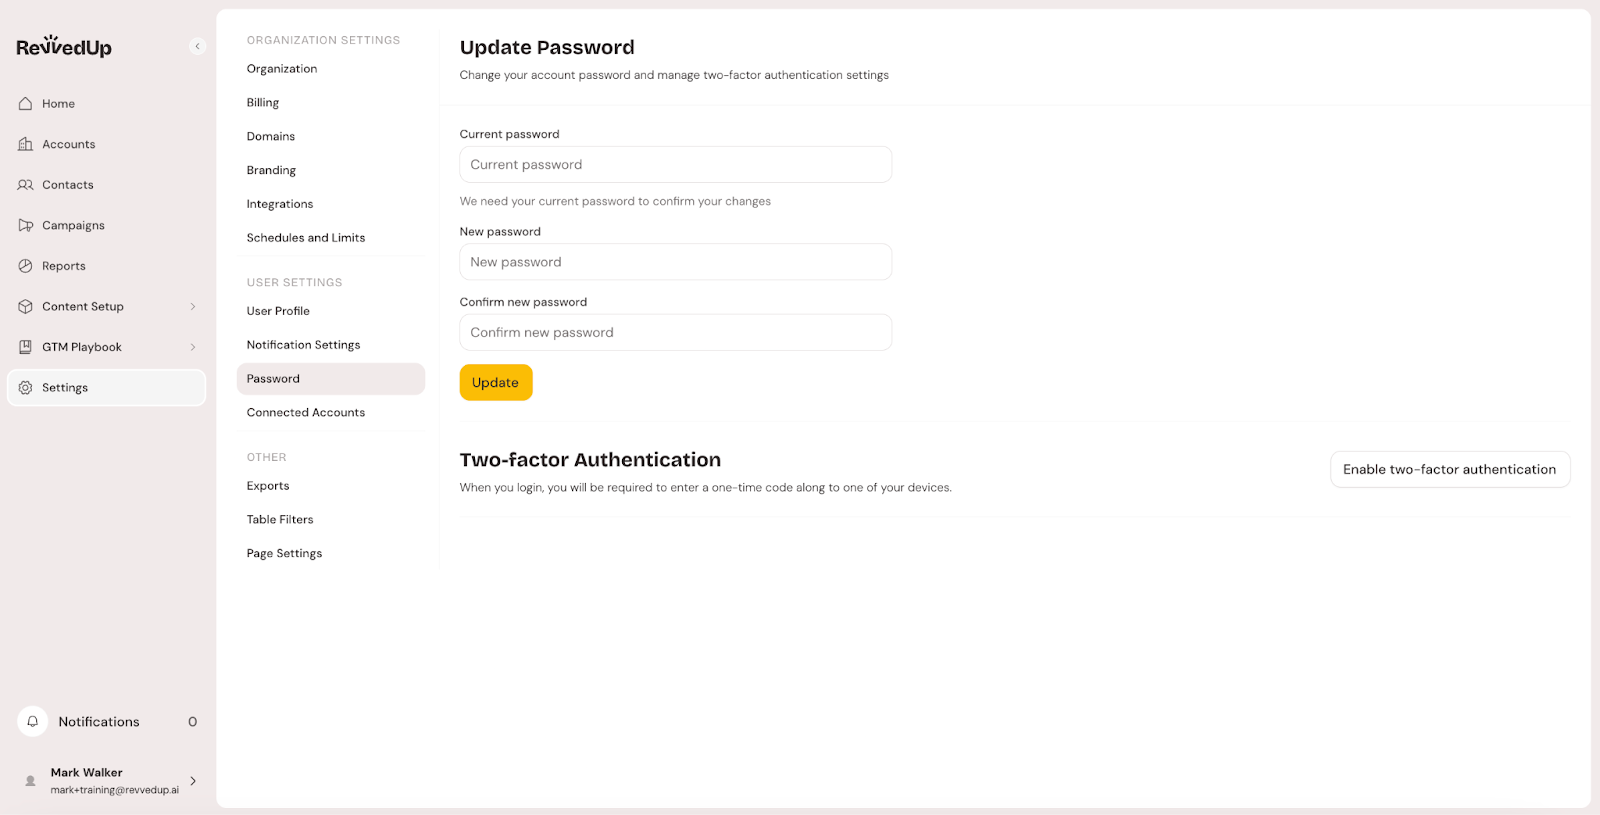Viewport: 1600px width, 815px height.
Task: Collapse the sidebar with the arrow button
Action: (197, 46)
